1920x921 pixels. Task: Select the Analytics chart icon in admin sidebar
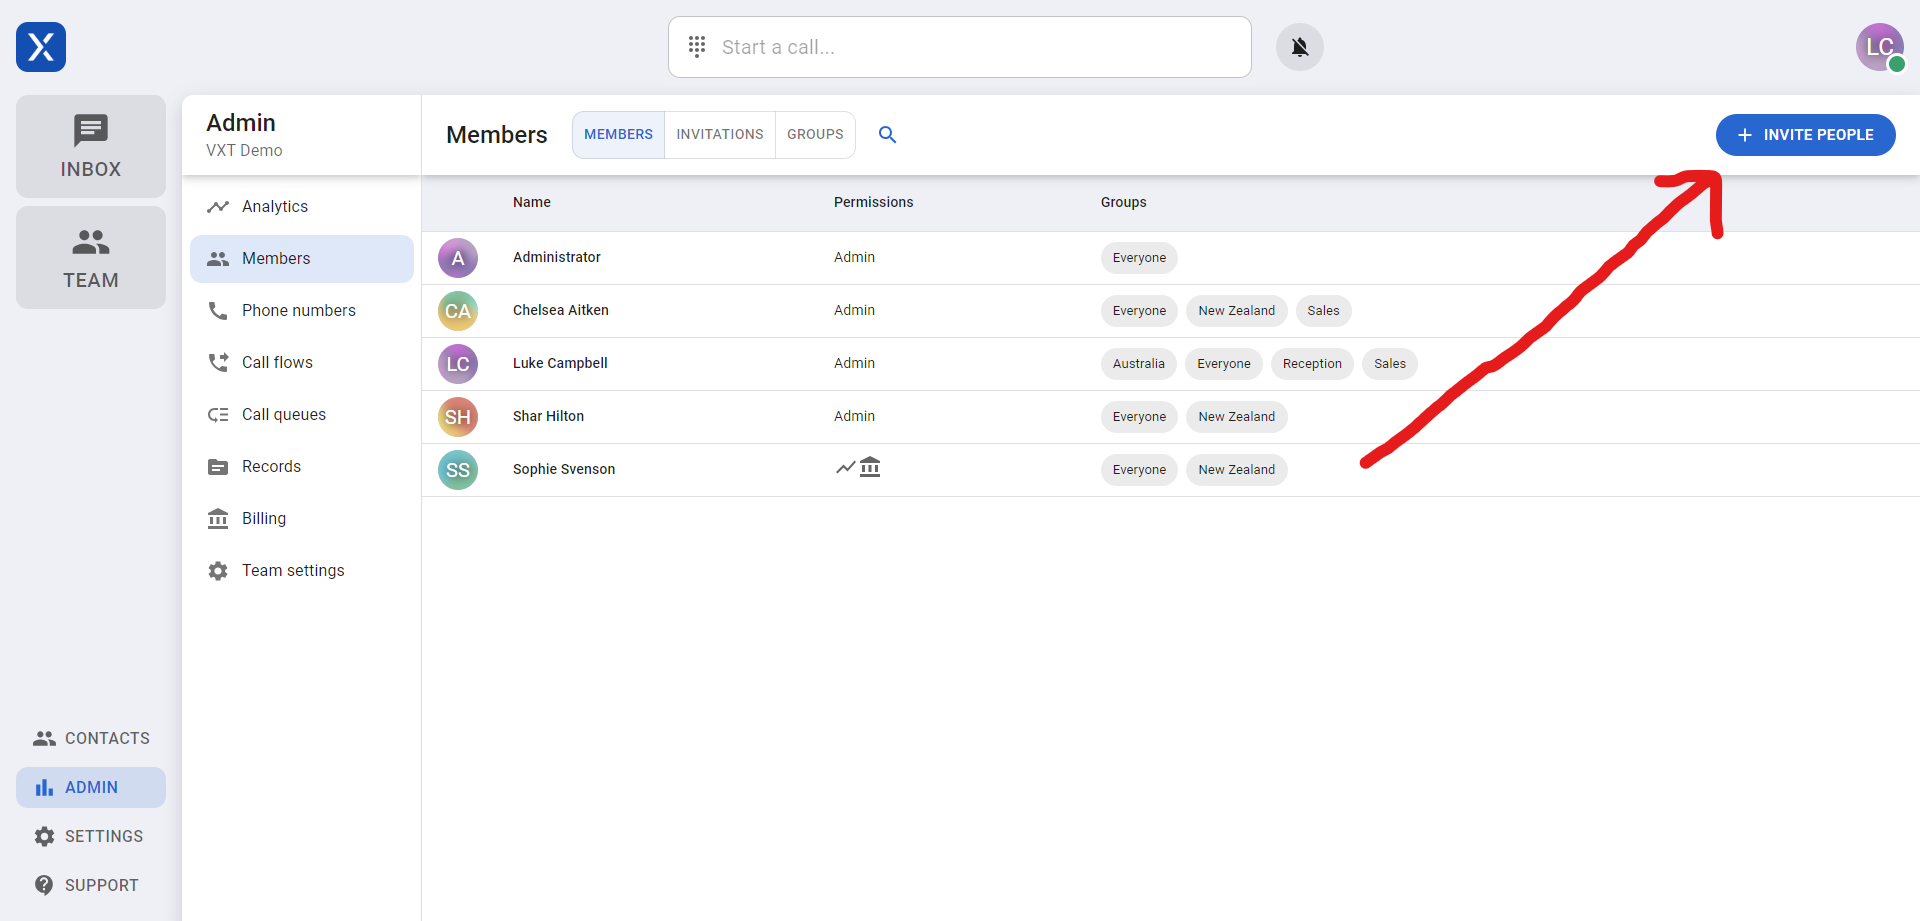pyautogui.click(x=218, y=206)
